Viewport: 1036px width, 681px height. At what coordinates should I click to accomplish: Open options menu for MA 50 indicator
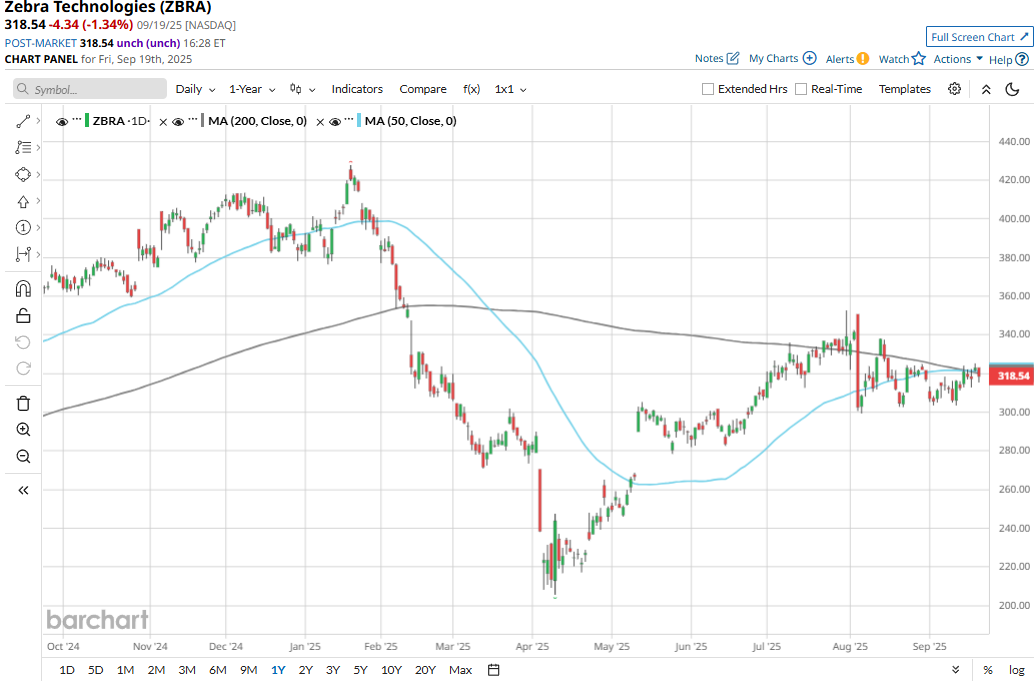click(349, 121)
